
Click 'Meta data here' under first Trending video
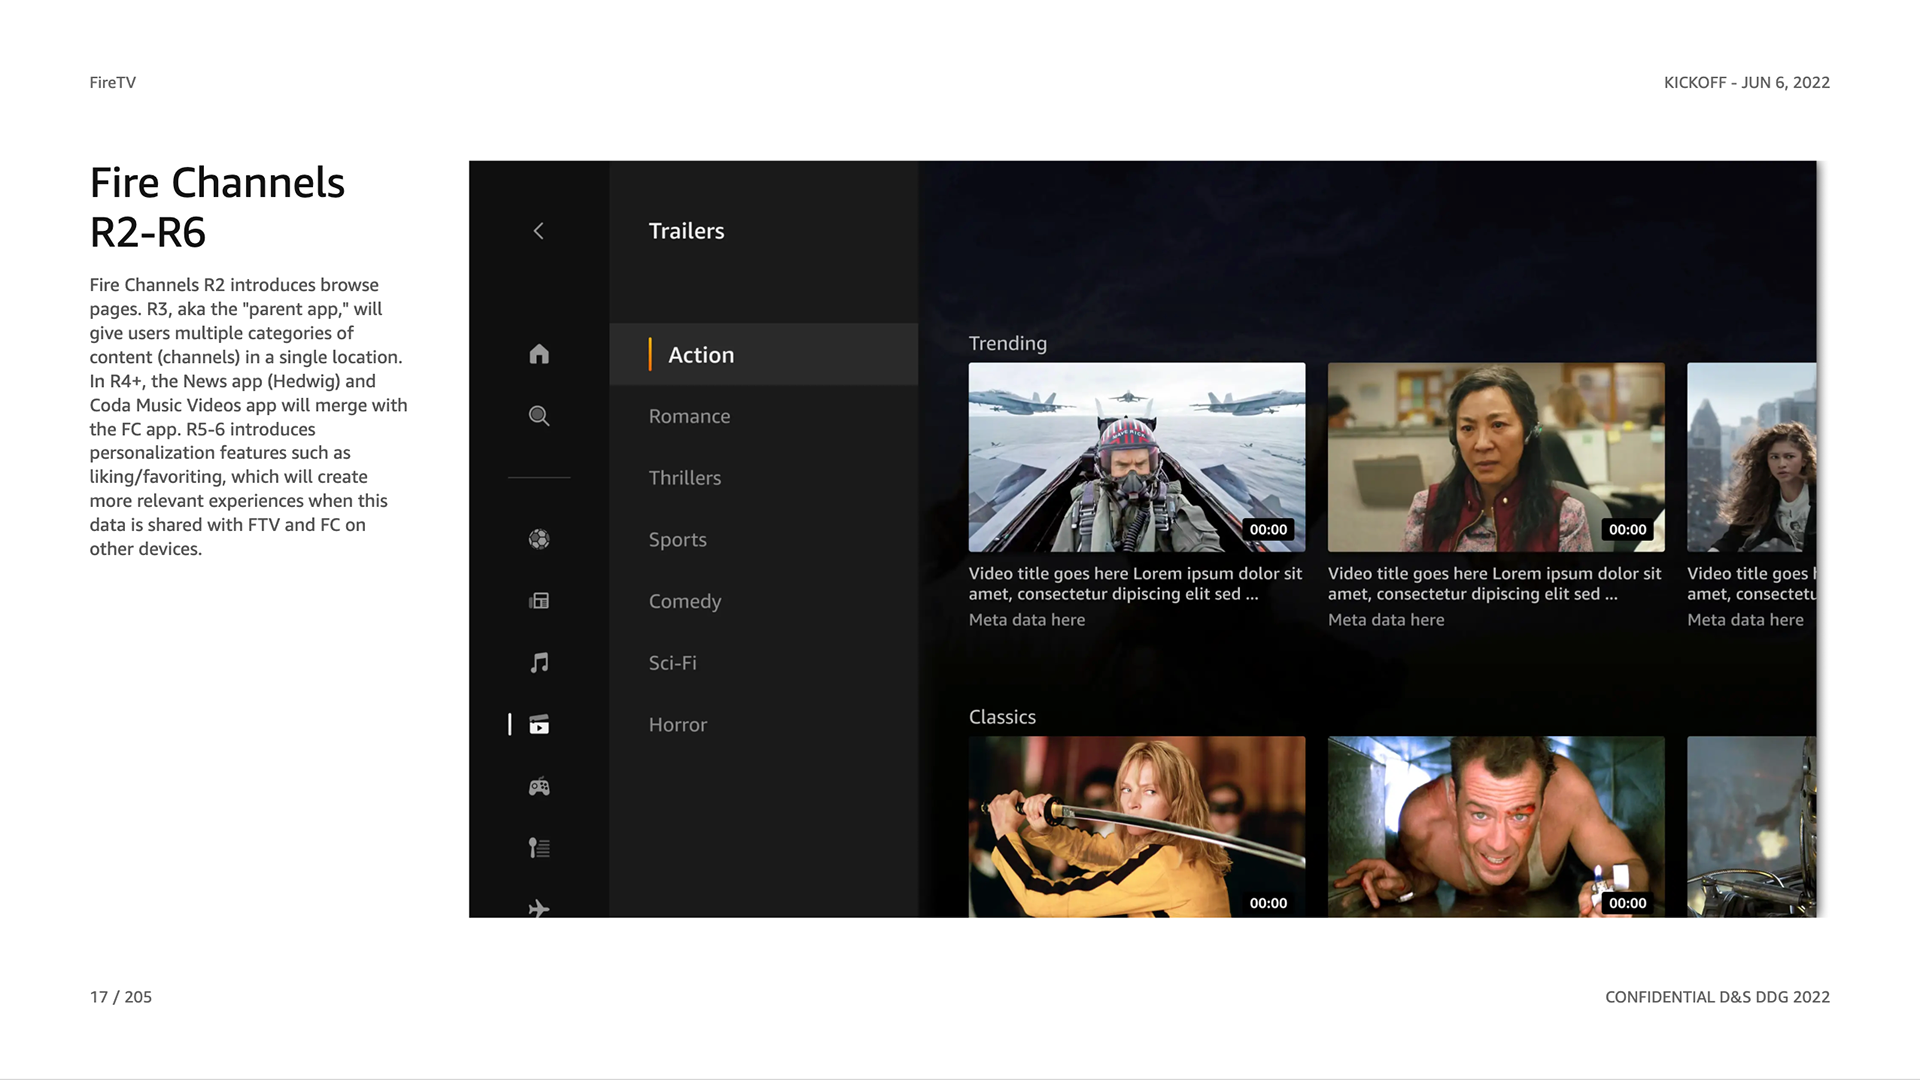(x=1027, y=620)
